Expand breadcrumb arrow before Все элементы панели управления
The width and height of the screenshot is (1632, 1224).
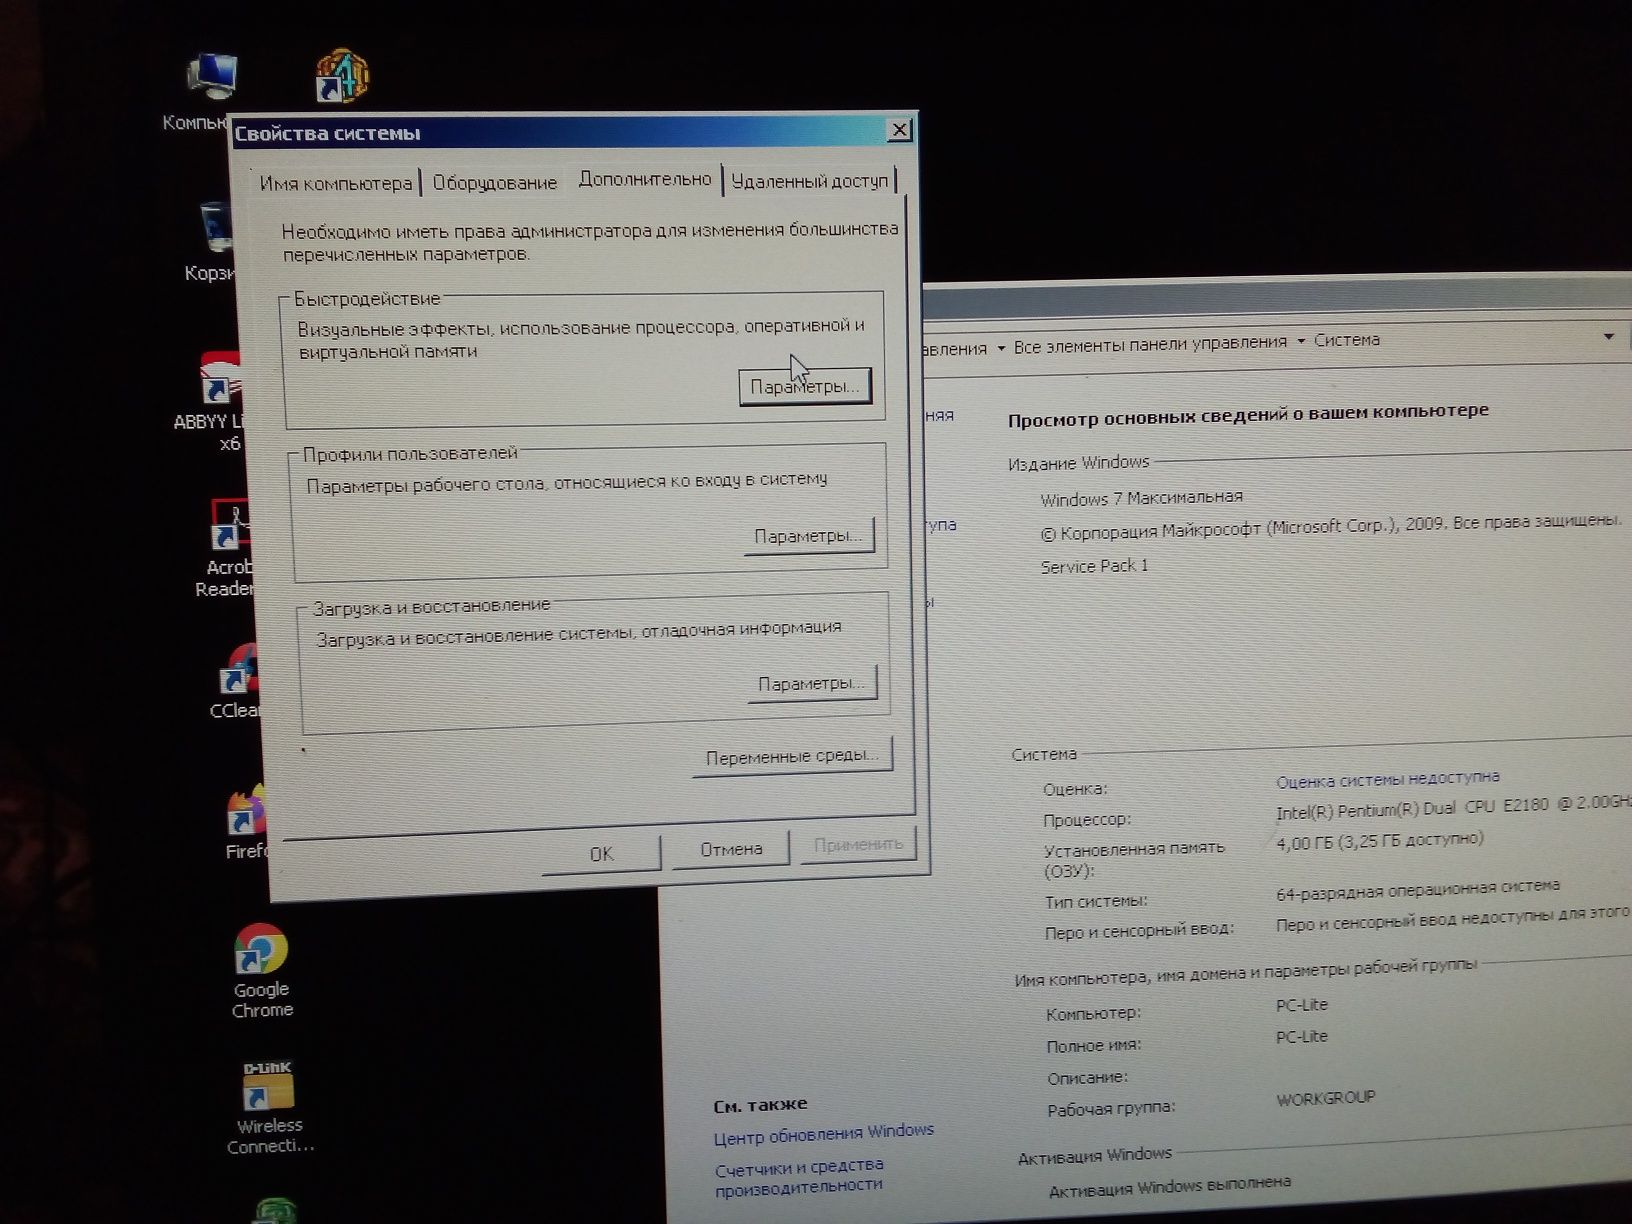pyautogui.click(x=1000, y=348)
